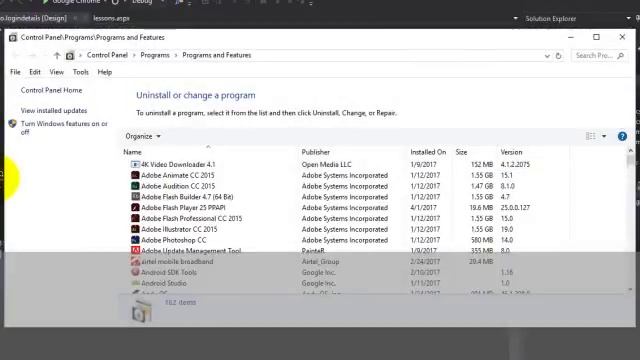The height and width of the screenshot is (360, 640).
Task: Click the Adobe Photoshop CC icon
Action: click(135, 240)
